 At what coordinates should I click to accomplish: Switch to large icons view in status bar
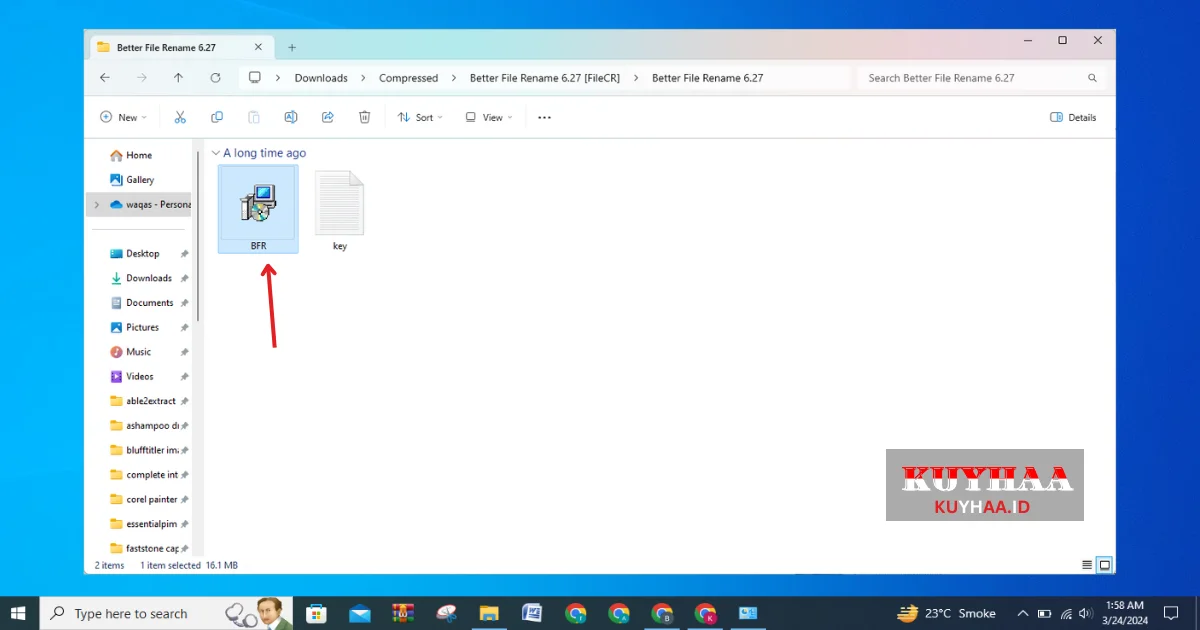pos(1105,565)
